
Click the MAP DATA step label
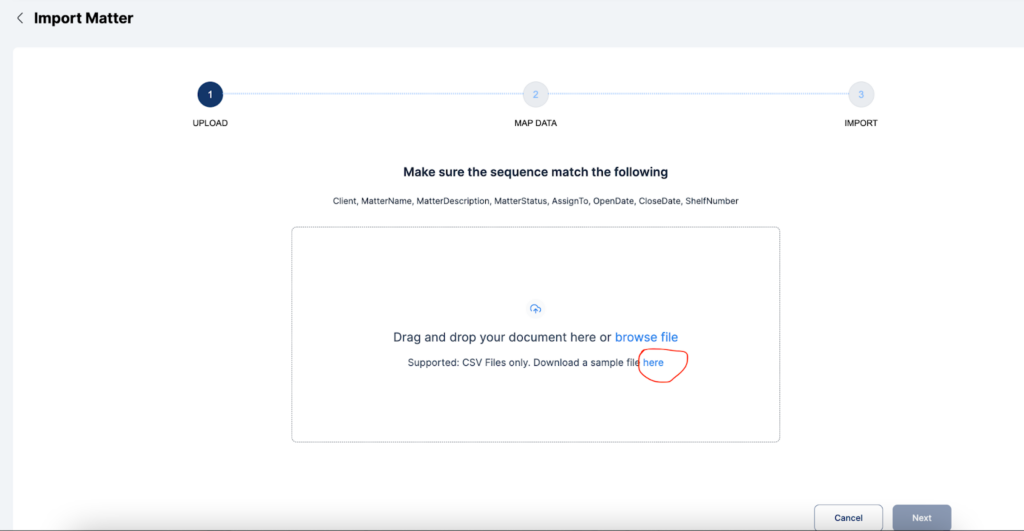(535, 123)
